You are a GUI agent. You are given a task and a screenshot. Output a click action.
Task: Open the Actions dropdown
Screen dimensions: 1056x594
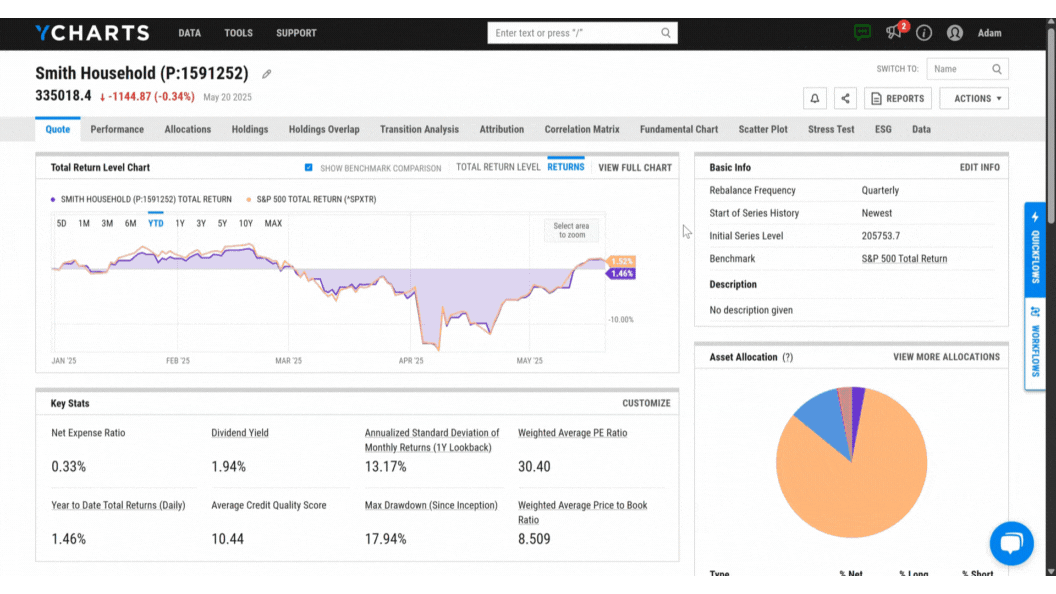974,98
